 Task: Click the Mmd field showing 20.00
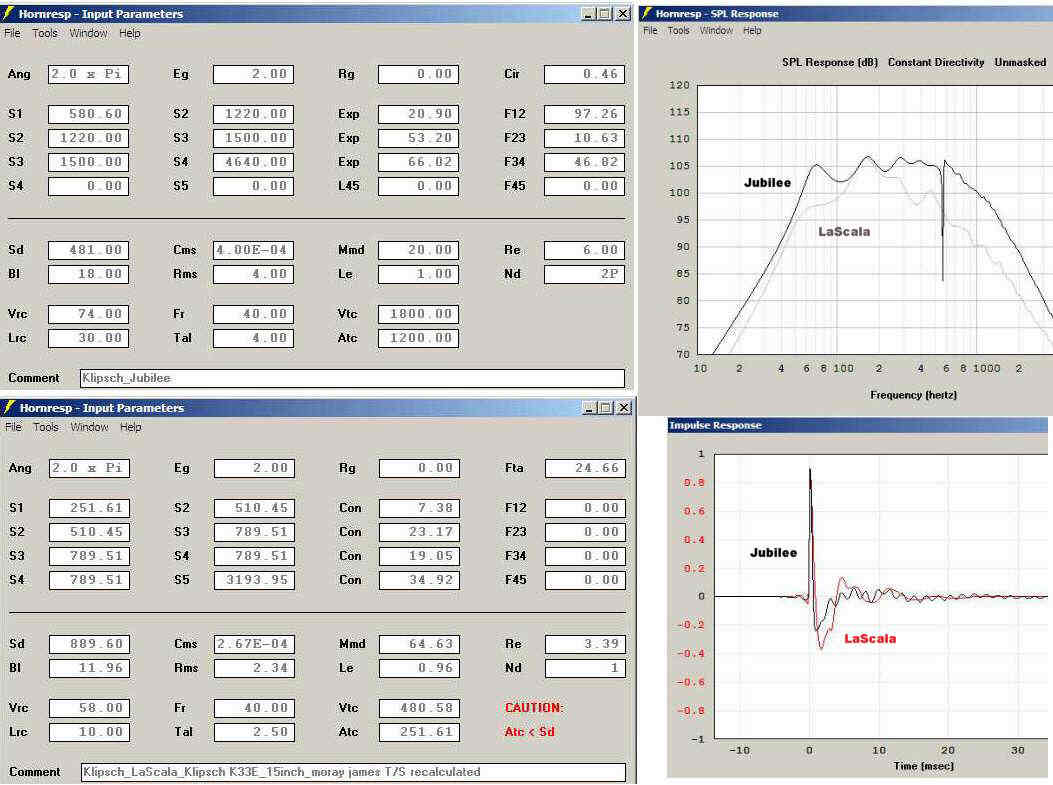(x=418, y=250)
